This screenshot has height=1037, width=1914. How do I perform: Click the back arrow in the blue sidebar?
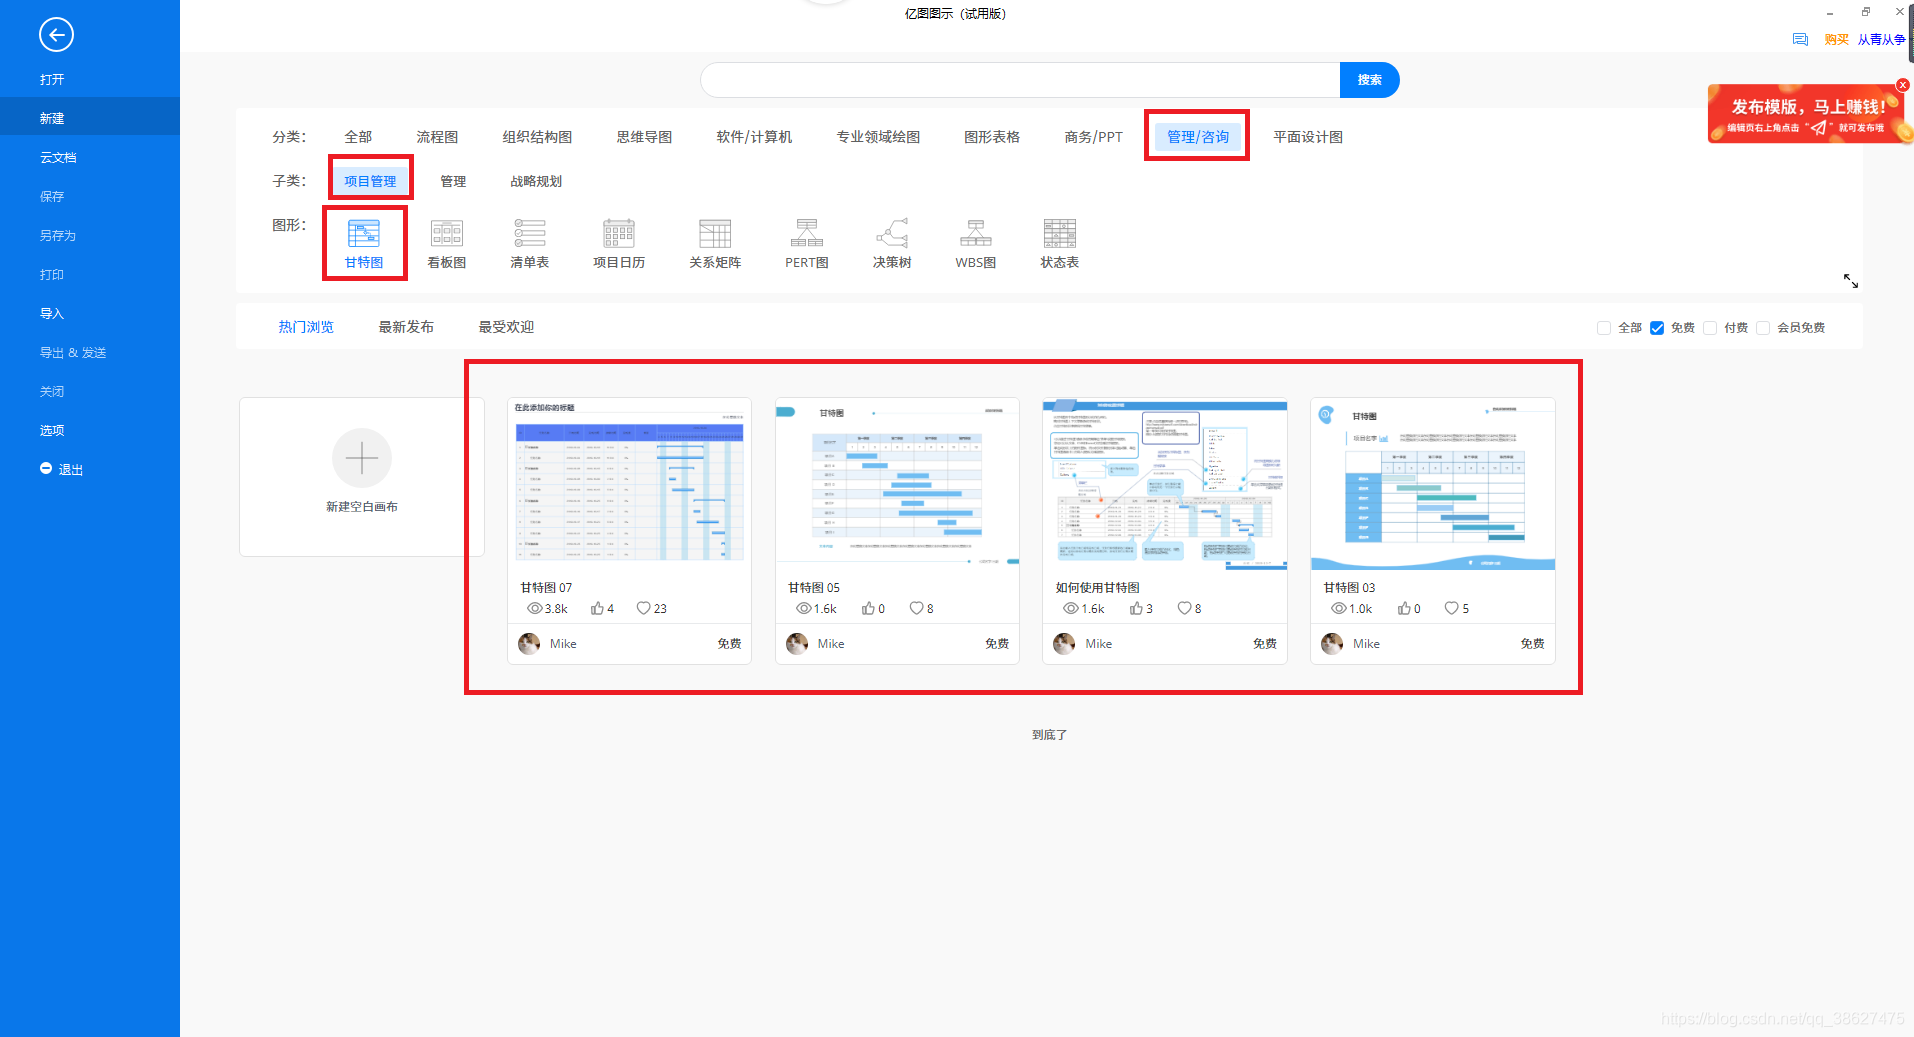point(56,35)
